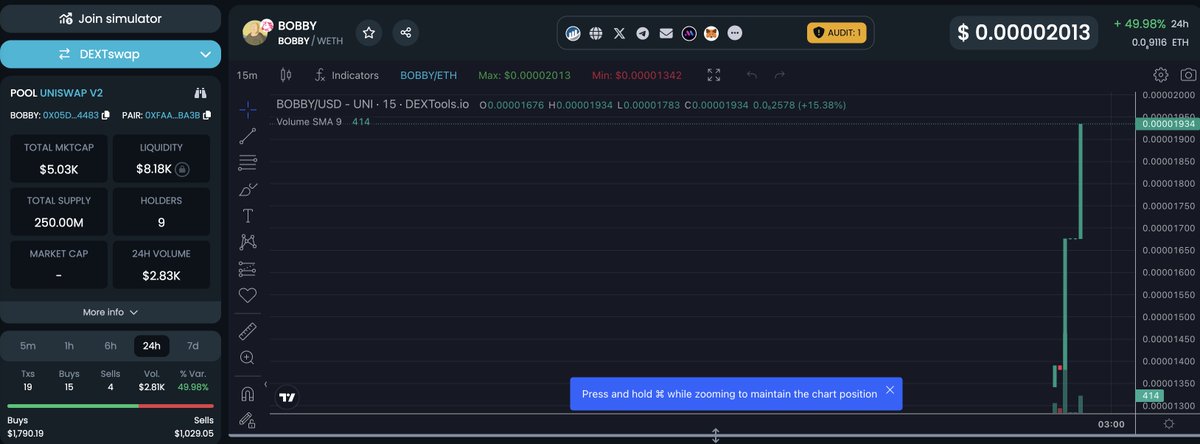Dismiss the zooming hint notification
1200x444 pixels.
(889, 390)
